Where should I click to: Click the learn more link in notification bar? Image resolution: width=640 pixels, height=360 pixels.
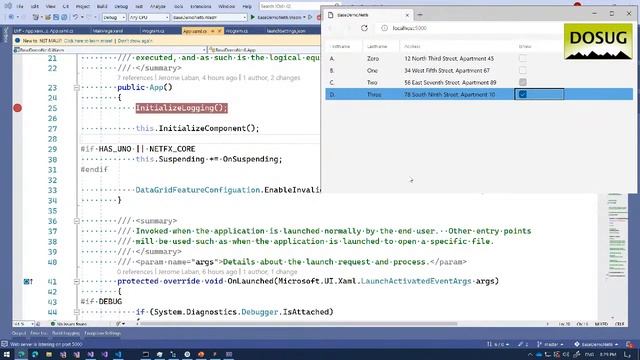88,41
